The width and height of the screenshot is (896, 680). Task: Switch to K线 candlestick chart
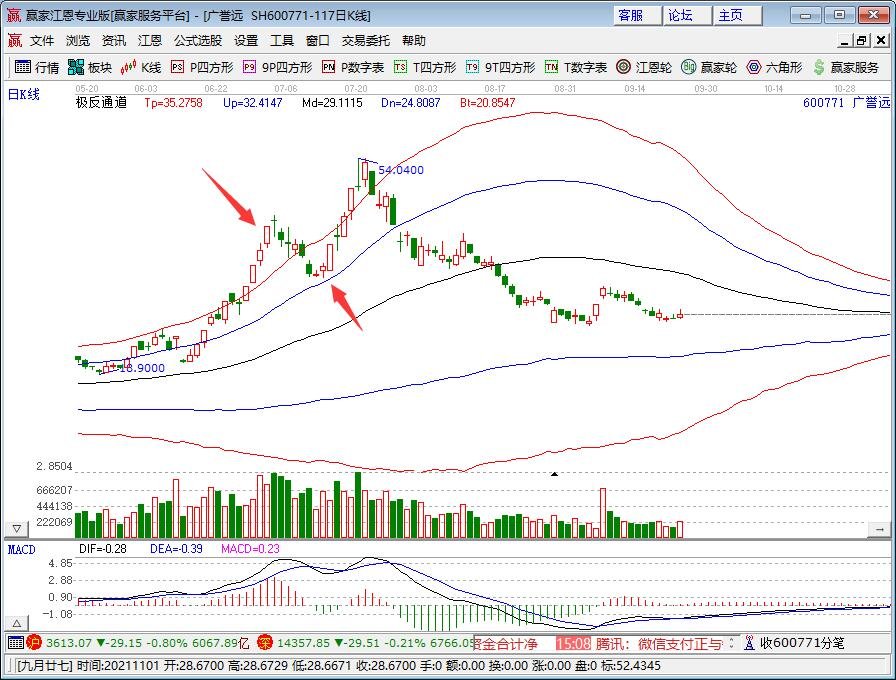[x=141, y=67]
